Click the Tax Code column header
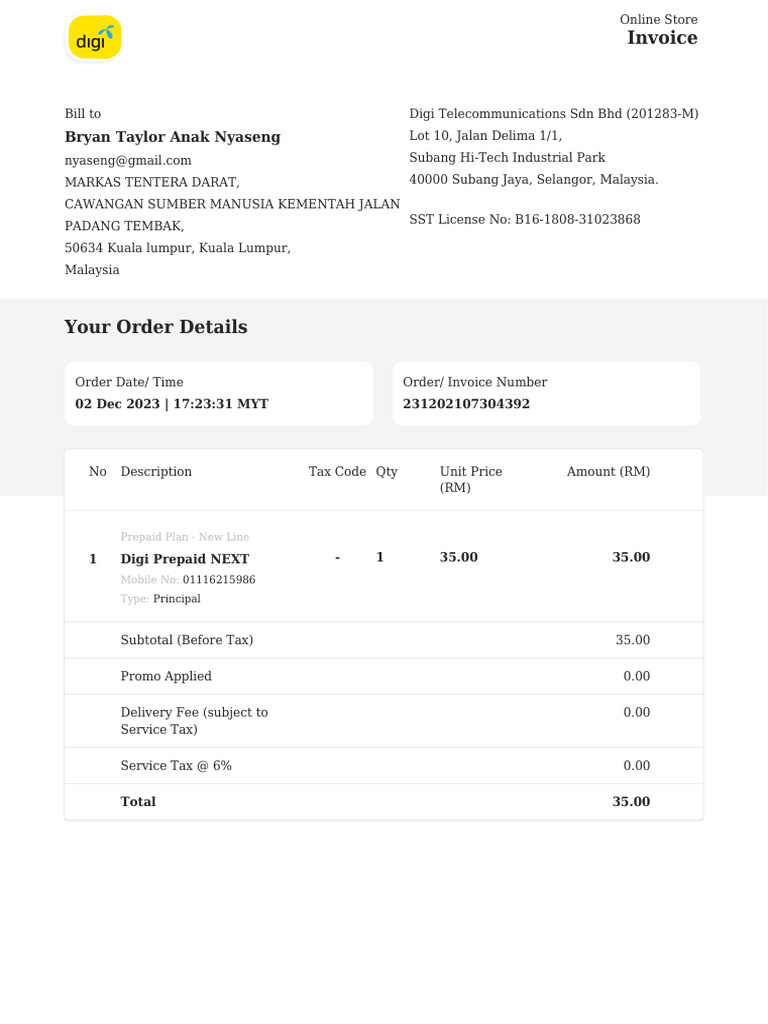This screenshot has height=1024, width=768. 337,472
